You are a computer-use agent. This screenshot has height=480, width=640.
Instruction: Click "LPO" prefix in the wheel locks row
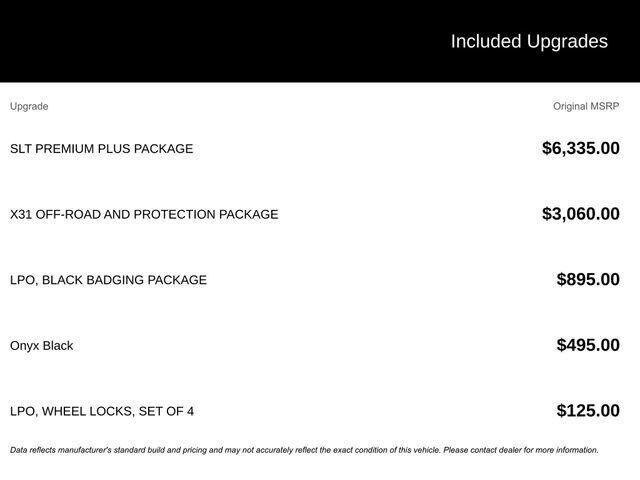pyautogui.click(x=22, y=411)
